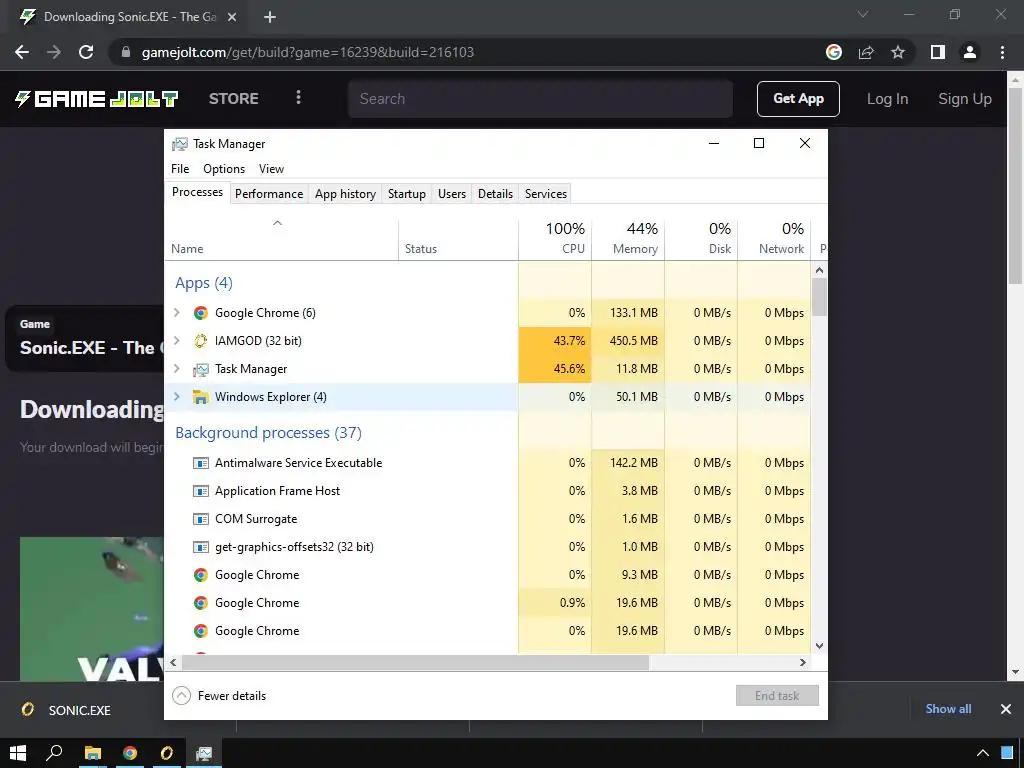The image size is (1024, 768).
Task: Click the Task Manager taskbar icon
Action: click(204, 753)
